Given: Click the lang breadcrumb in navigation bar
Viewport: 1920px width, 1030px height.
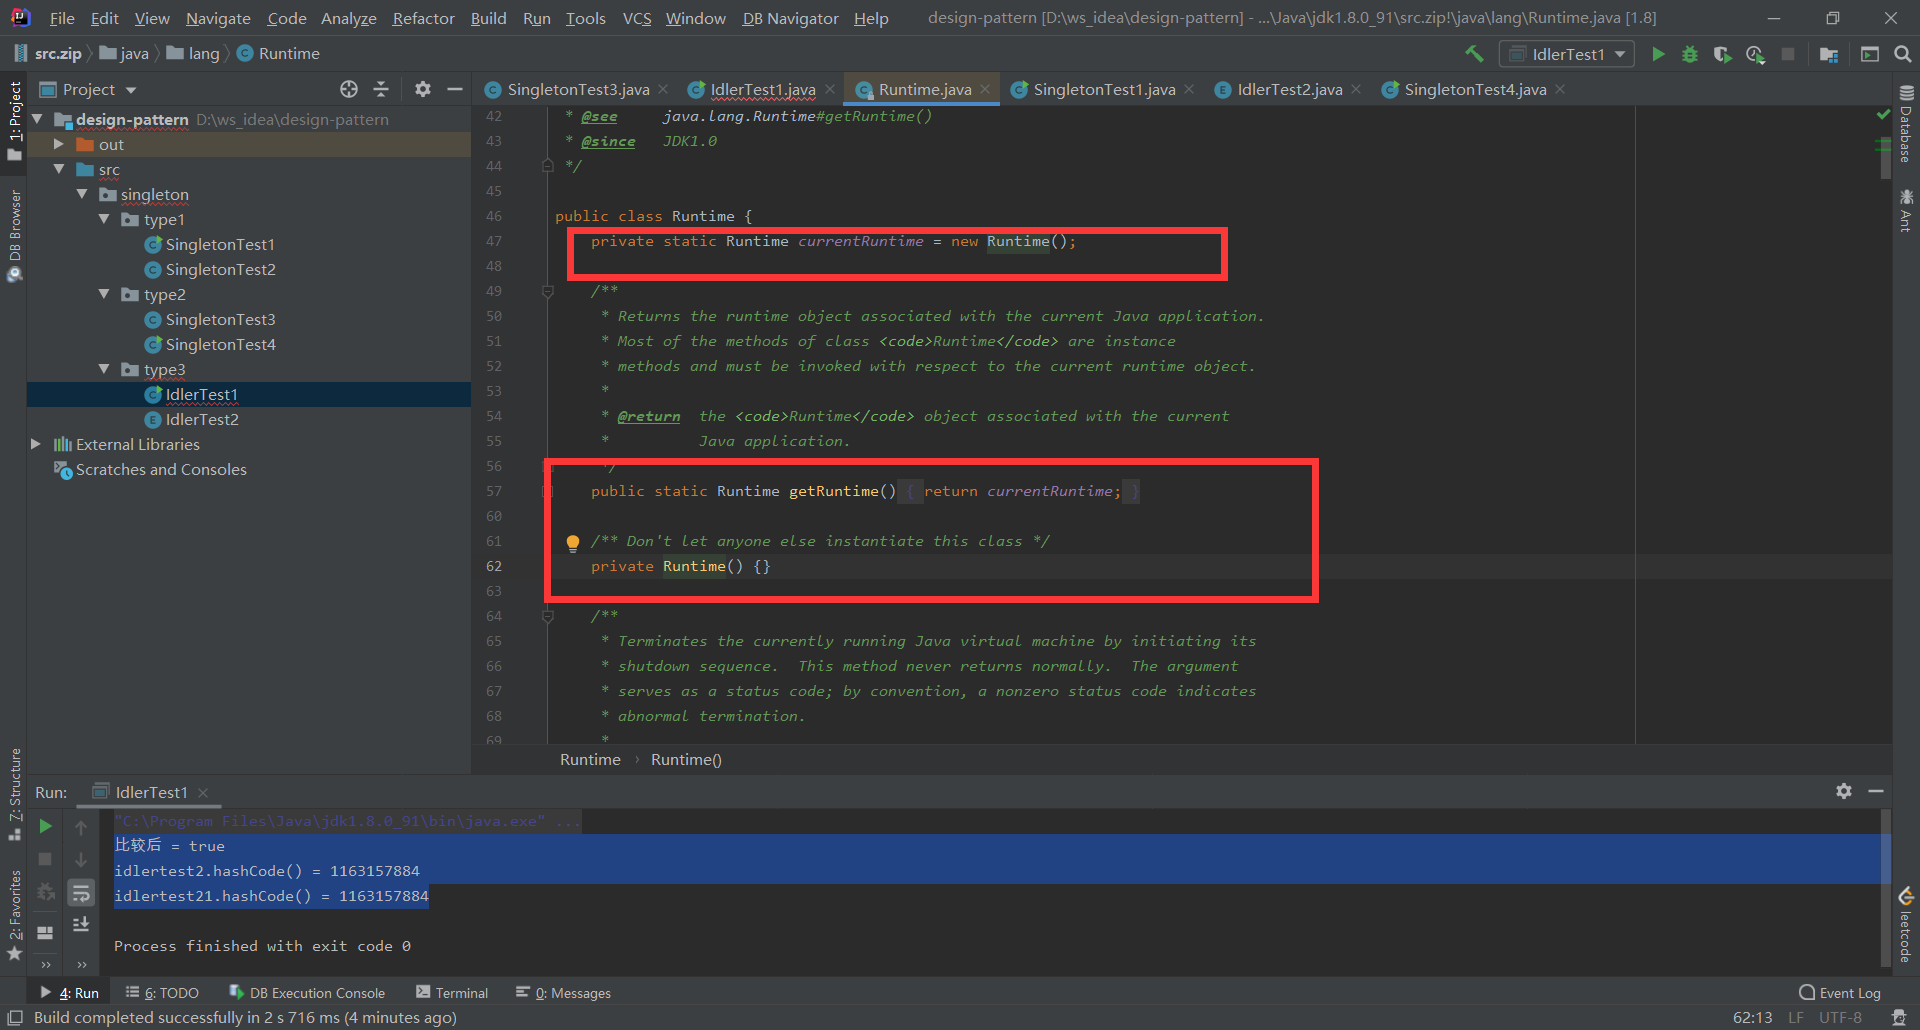Looking at the screenshot, I should point(203,54).
